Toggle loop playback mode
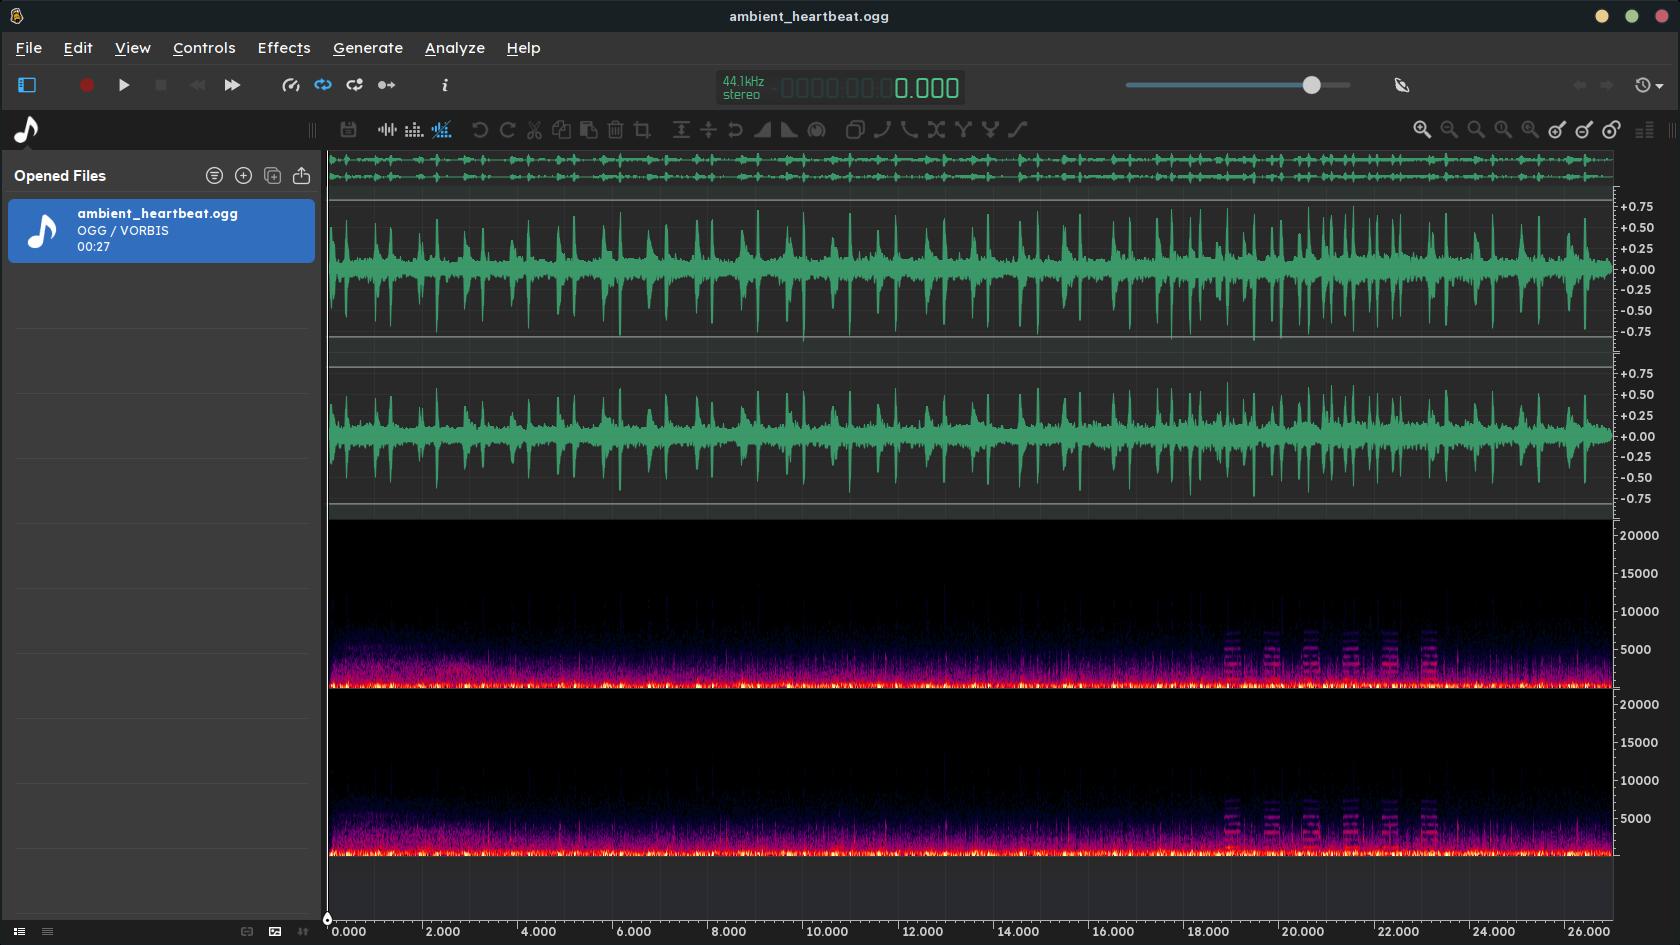 323,86
